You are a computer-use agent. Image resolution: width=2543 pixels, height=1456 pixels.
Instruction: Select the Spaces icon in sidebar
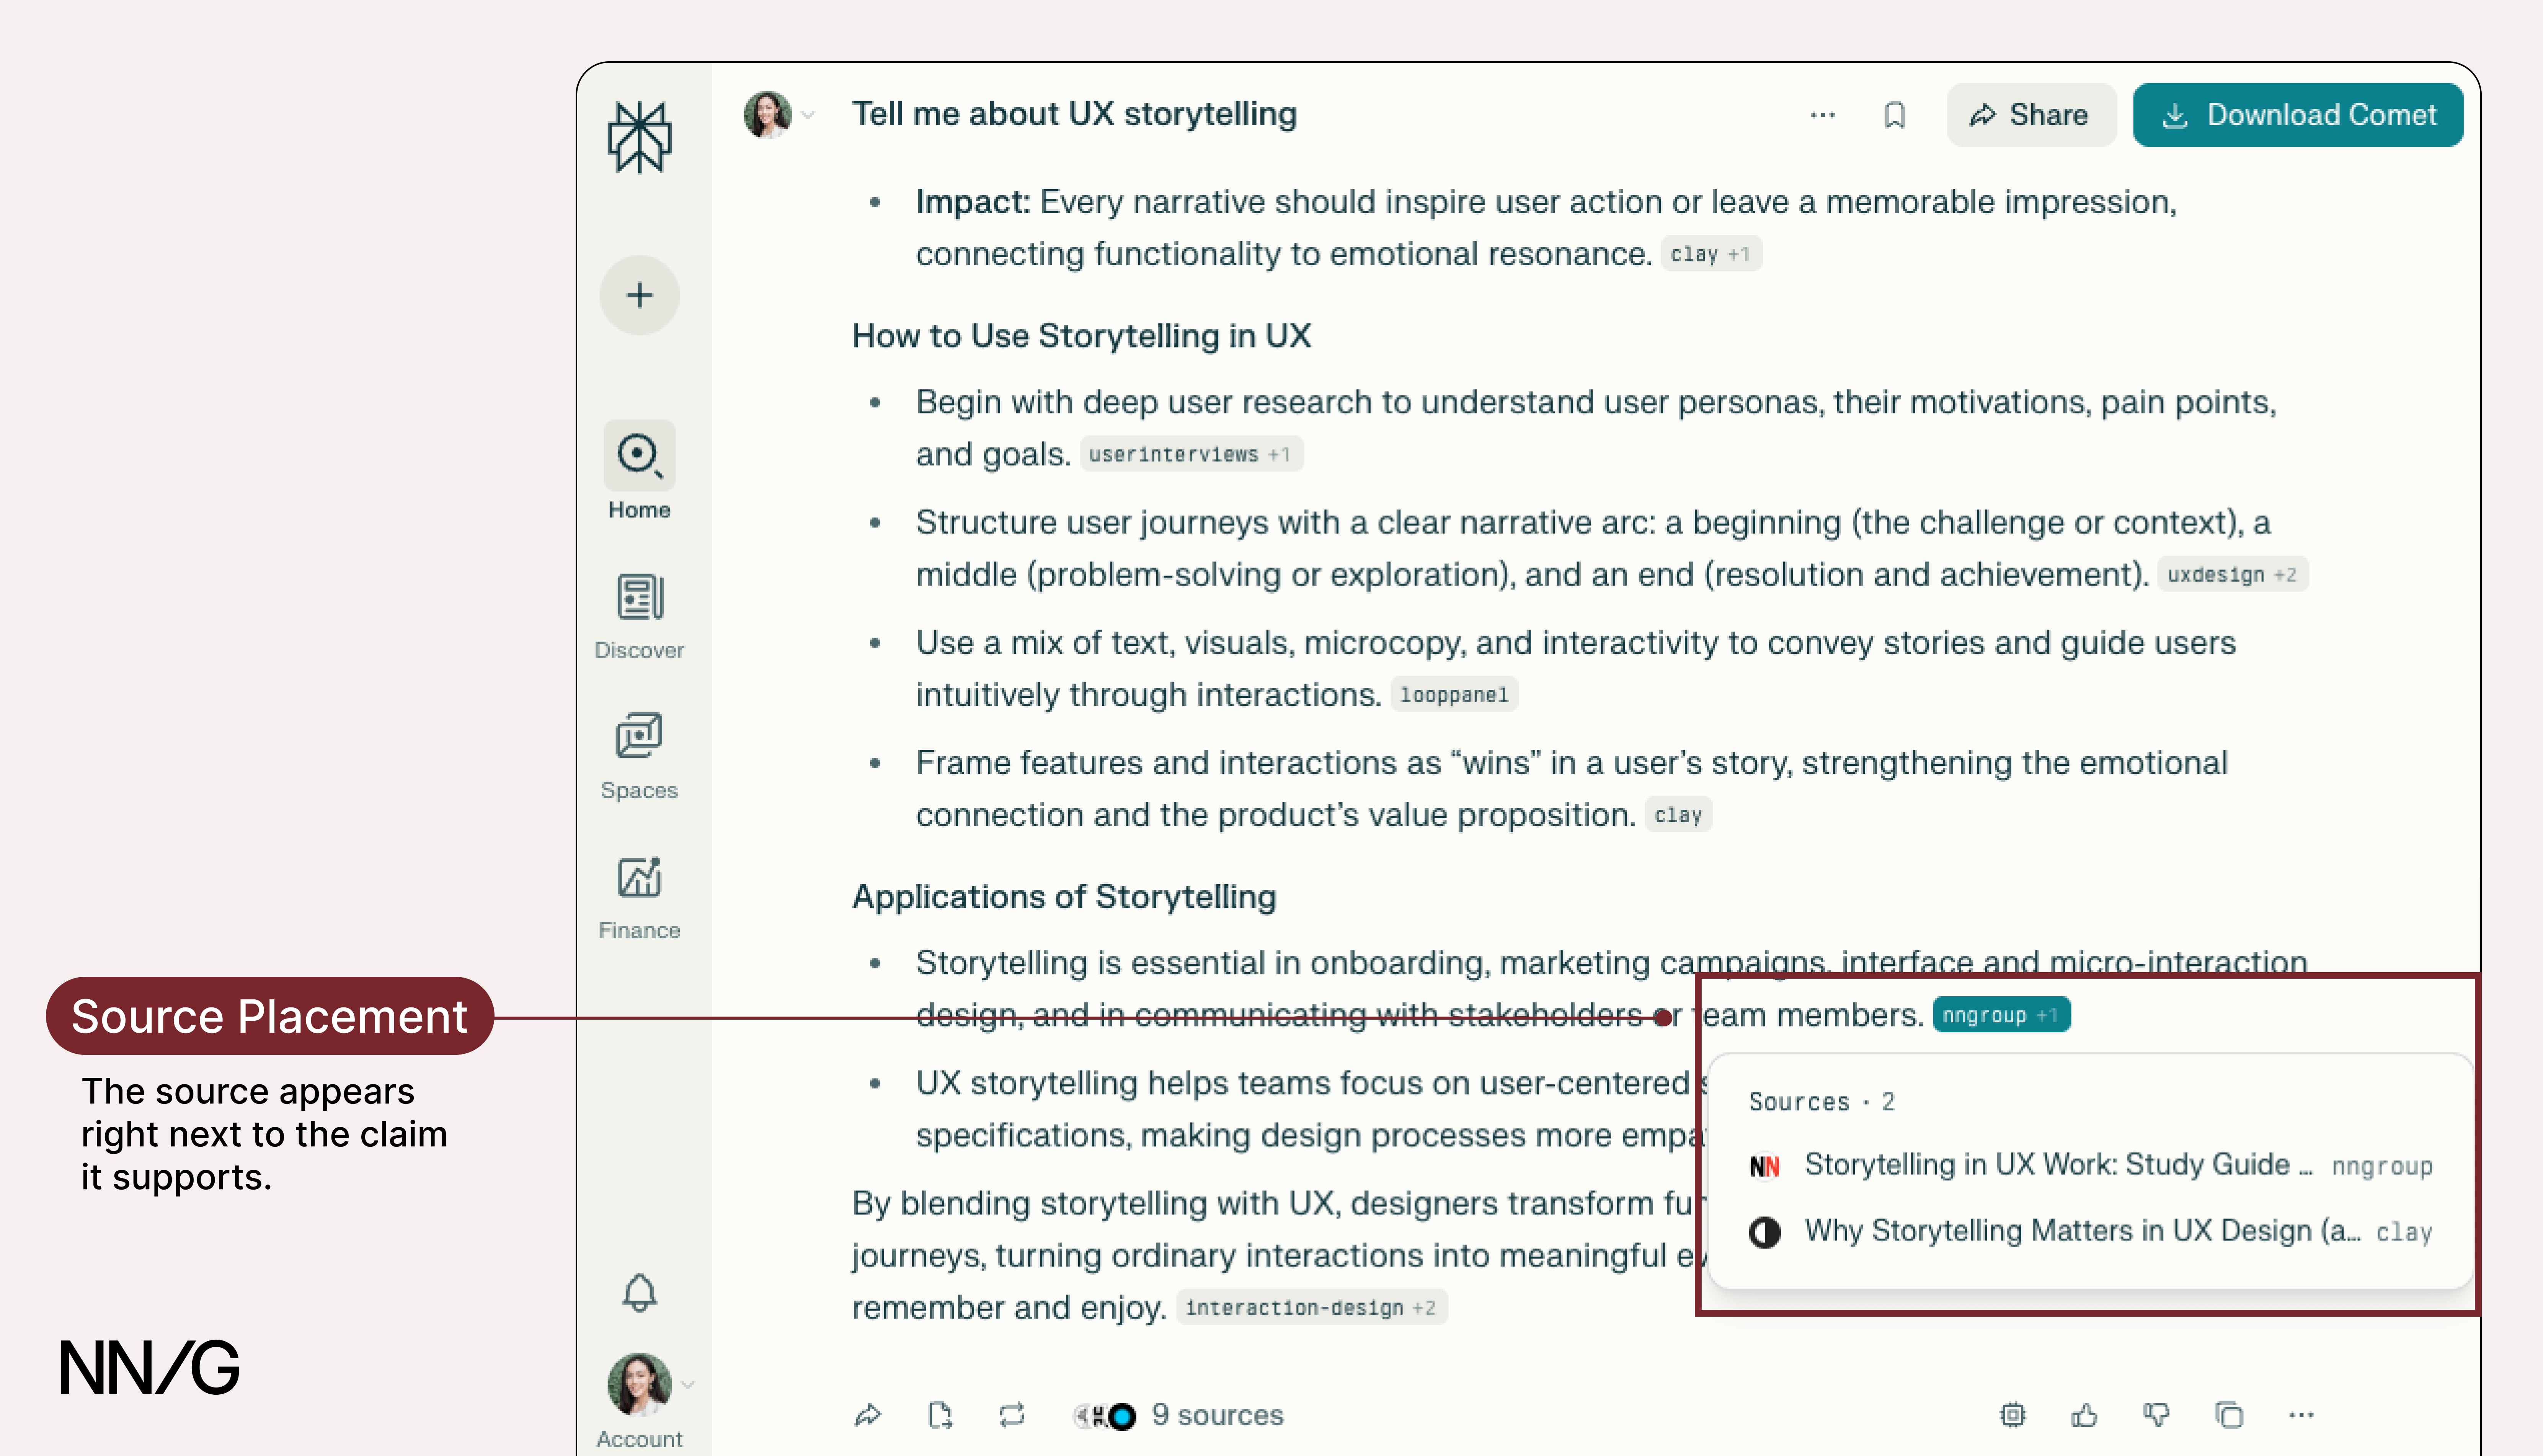click(638, 755)
